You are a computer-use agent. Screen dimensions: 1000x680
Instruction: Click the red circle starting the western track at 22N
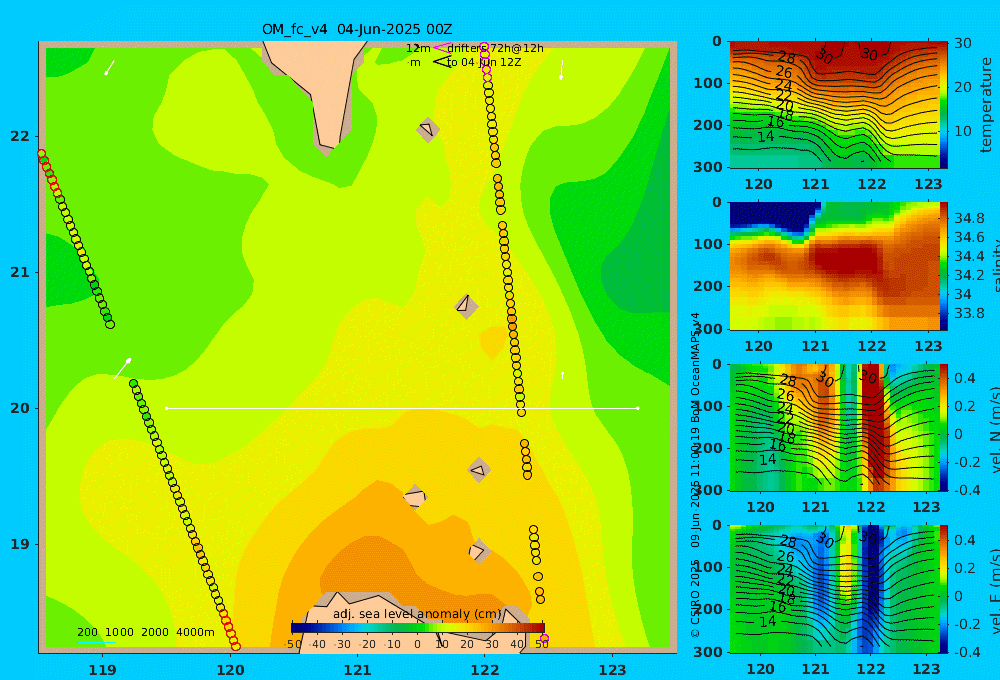click(x=41, y=154)
